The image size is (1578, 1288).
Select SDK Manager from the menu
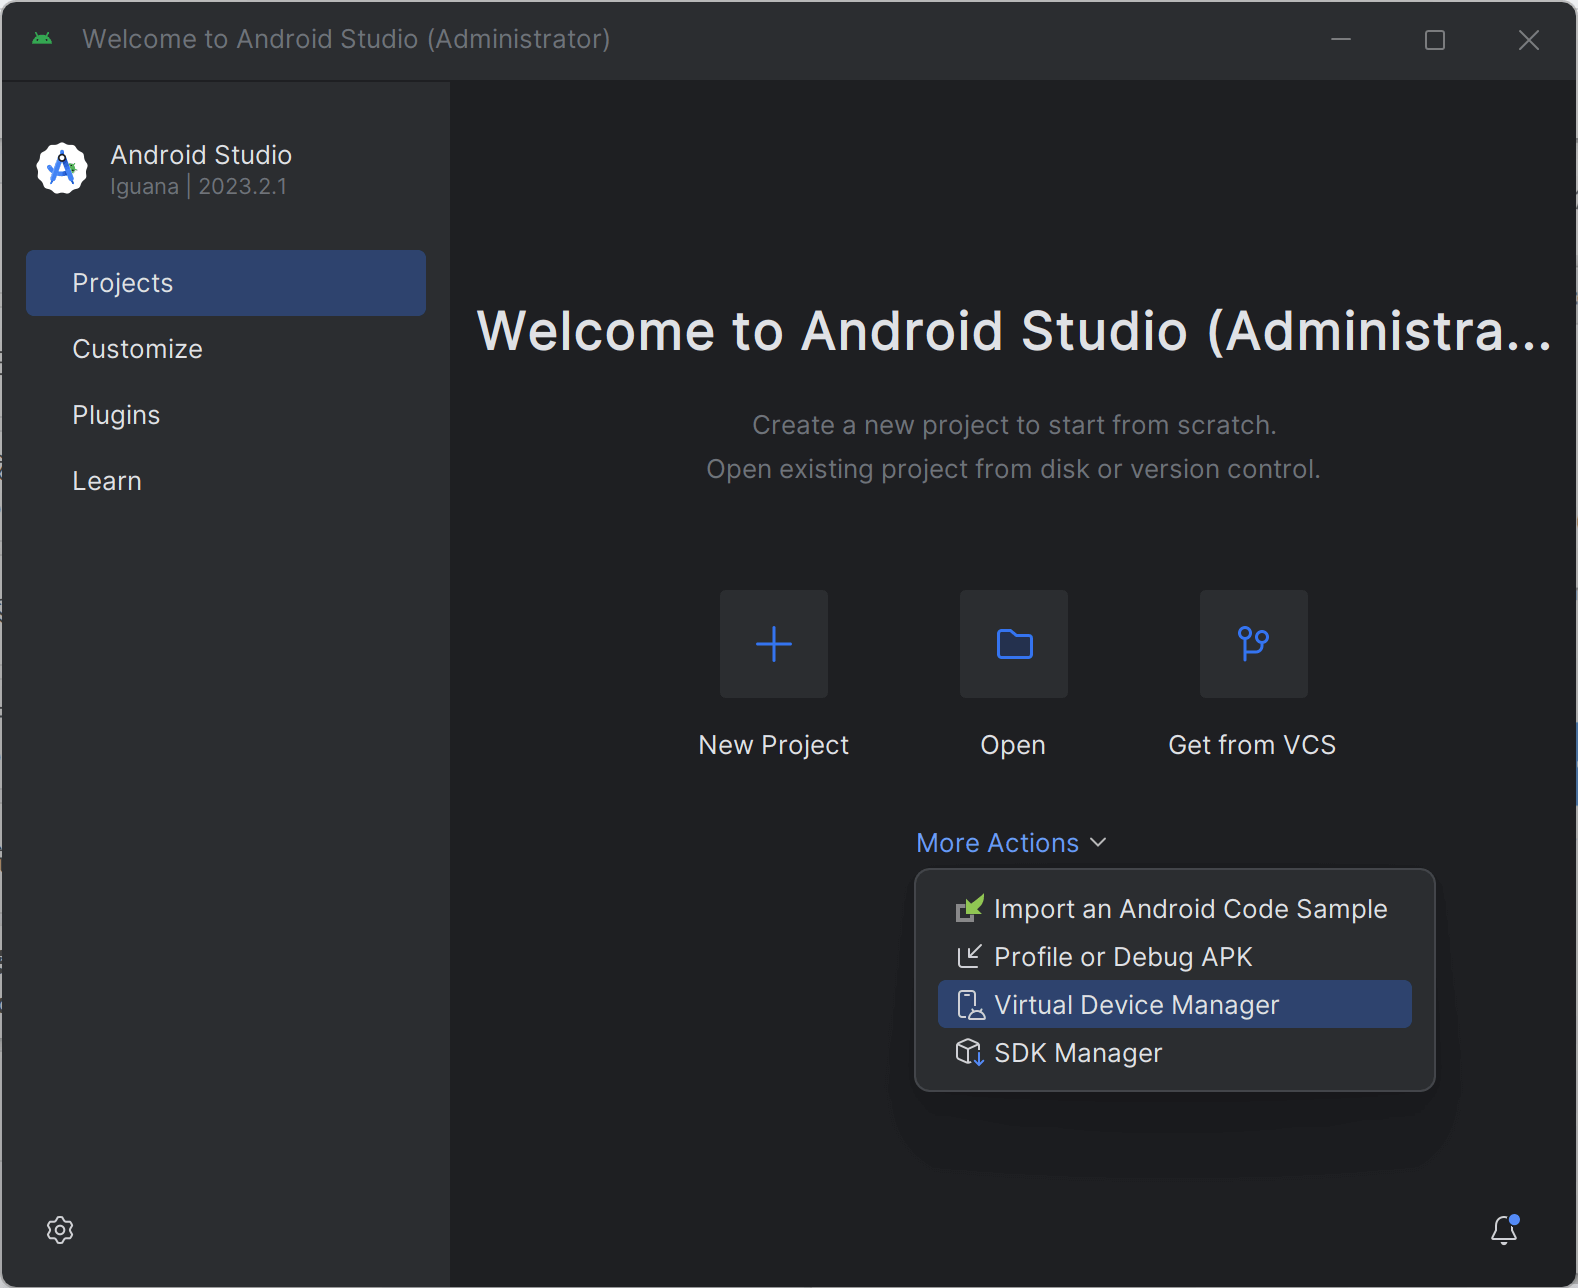point(1078,1053)
